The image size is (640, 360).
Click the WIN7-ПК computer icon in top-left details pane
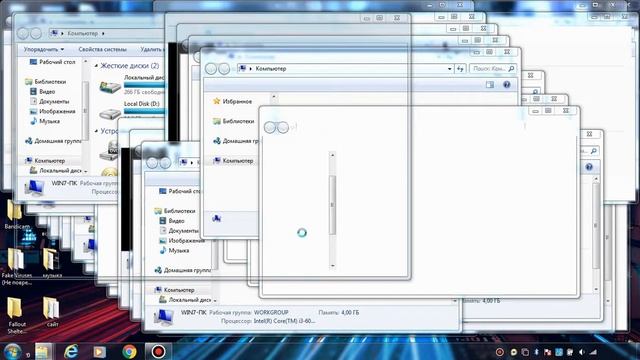pos(34,188)
